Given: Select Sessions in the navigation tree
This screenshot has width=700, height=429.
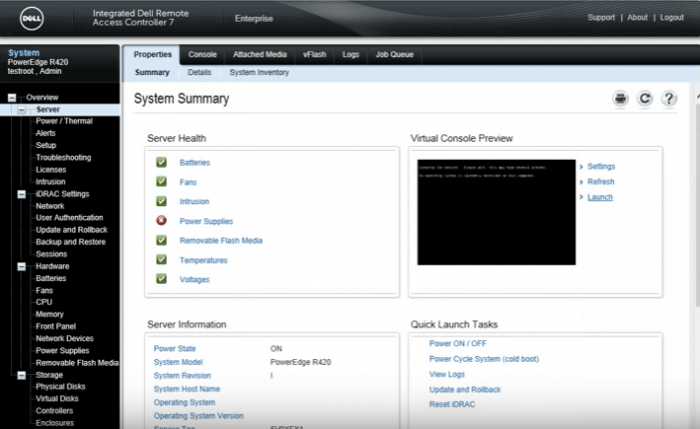Looking at the screenshot, I should click(51, 254).
